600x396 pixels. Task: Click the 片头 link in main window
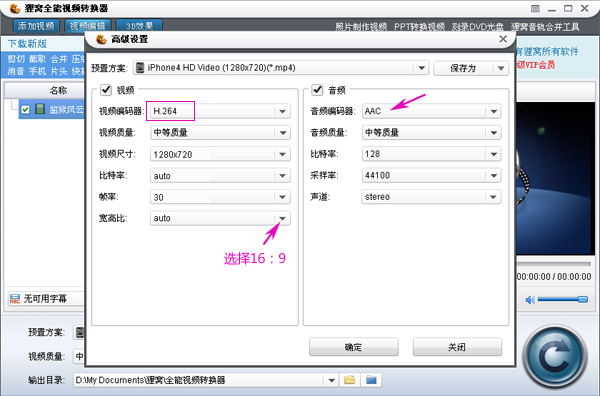coord(59,71)
